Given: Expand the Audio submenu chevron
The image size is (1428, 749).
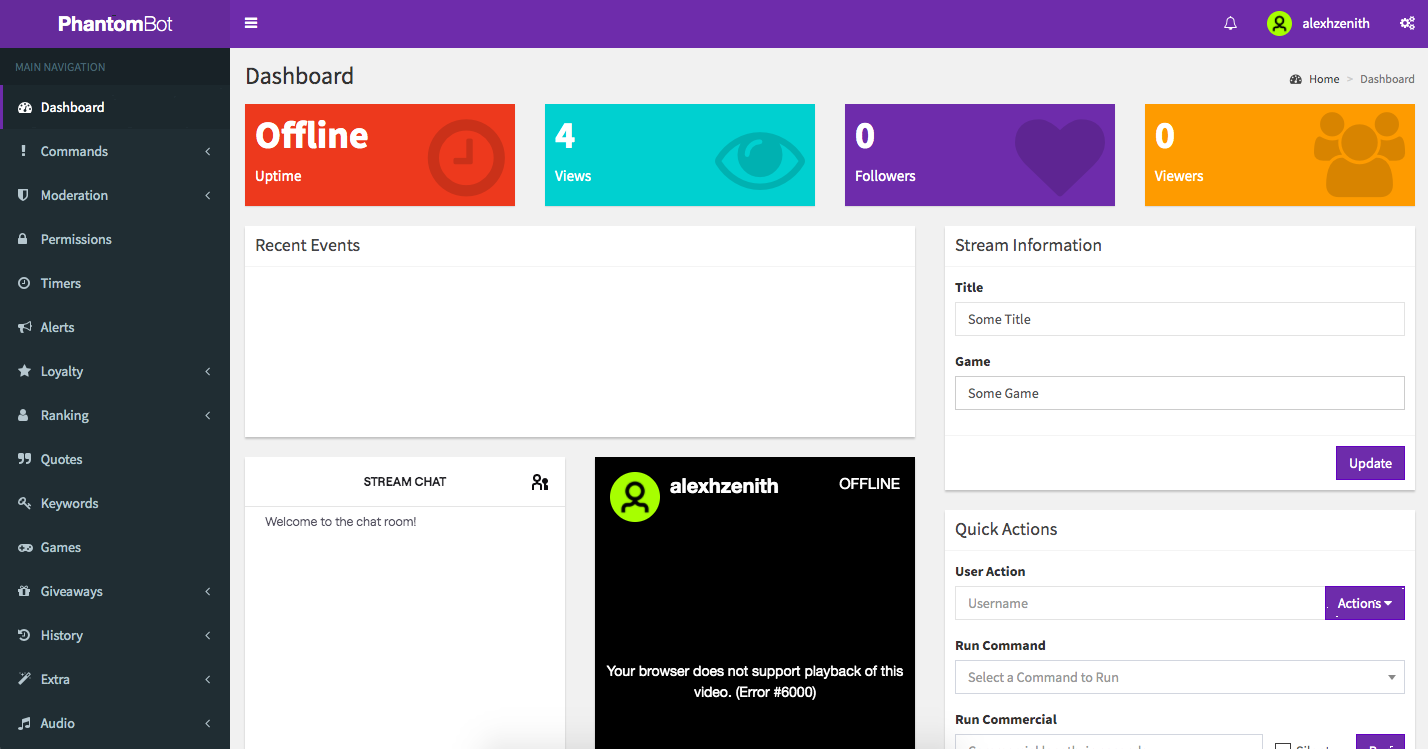Looking at the screenshot, I should [x=208, y=723].
